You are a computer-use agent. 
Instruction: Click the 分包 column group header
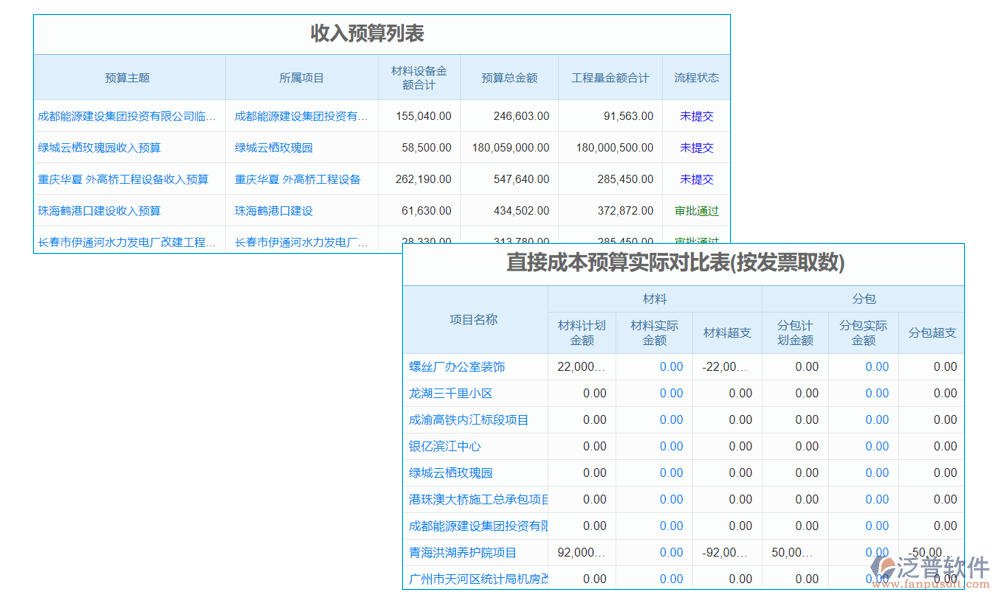click(x=861, y=297)
